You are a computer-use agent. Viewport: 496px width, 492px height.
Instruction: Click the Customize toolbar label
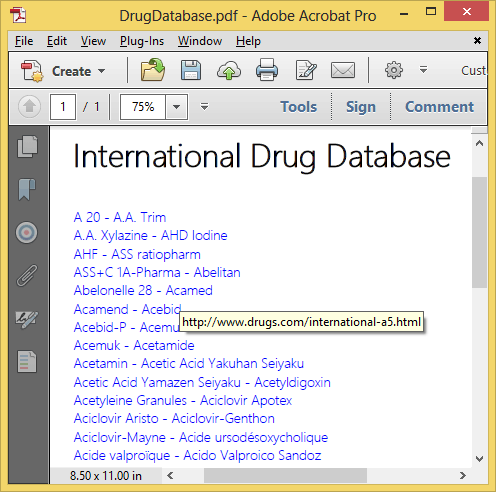pos(474,70)
